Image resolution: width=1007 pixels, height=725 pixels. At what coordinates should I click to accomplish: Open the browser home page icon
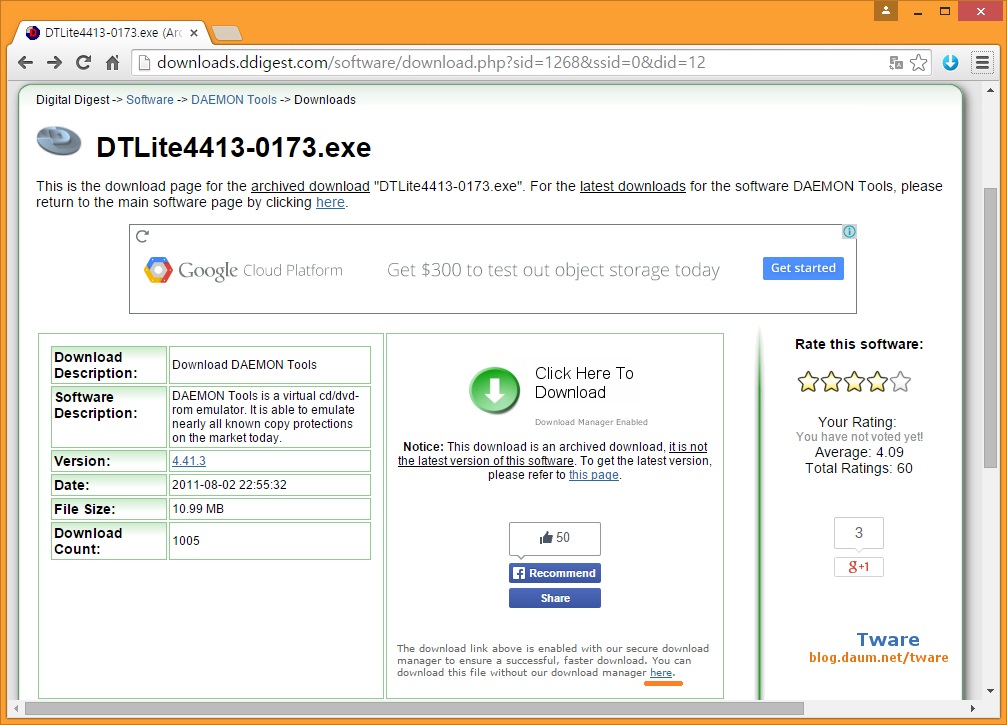click(112, 62)
